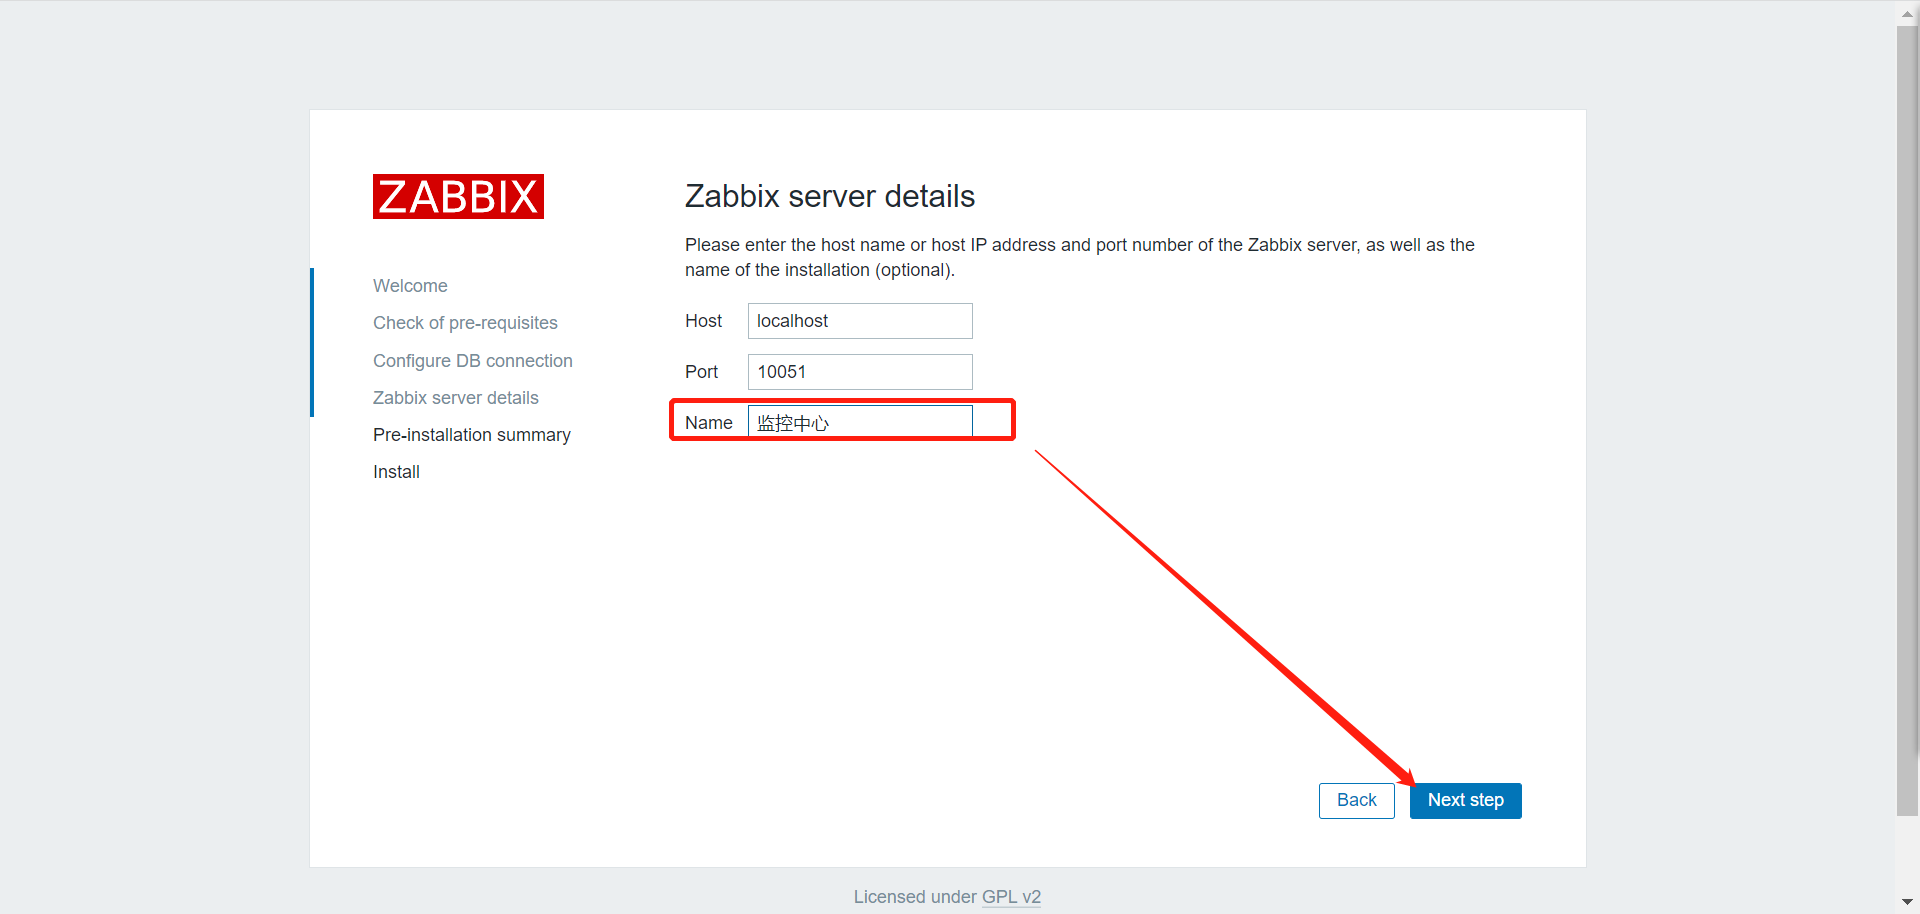Select Check of pre-requisites step
1920x914 pixels.
pos(465,322)
